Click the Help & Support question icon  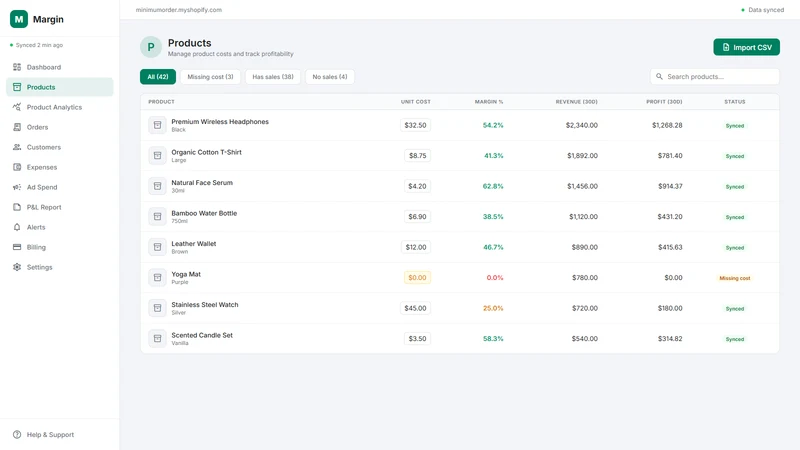[x=17, y=435]
